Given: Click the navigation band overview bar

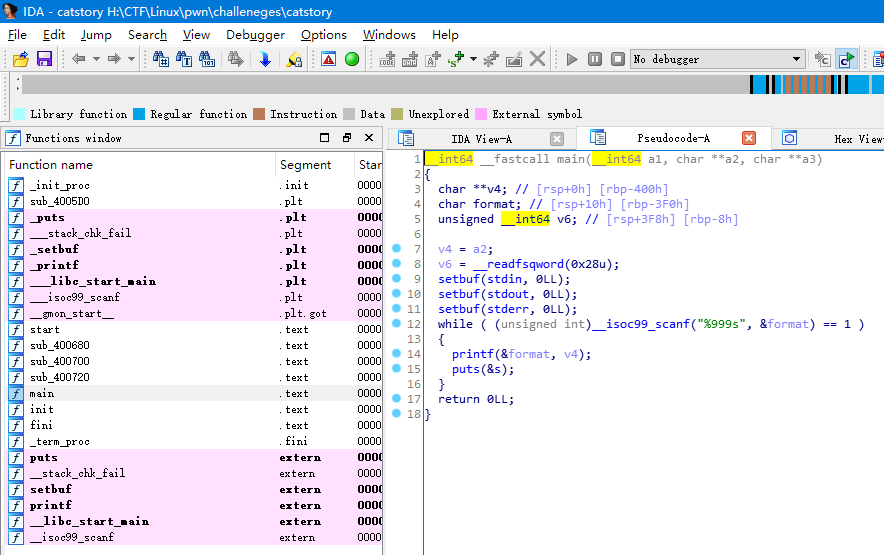Looking at the screenshot, I should [453, 85].
